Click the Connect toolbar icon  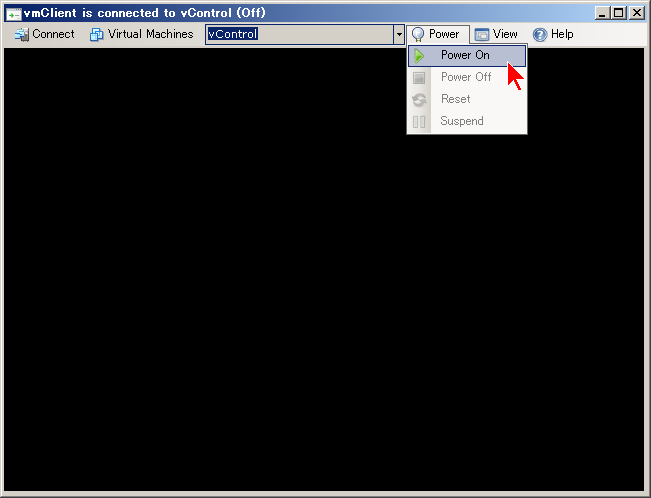coord(21,34)
